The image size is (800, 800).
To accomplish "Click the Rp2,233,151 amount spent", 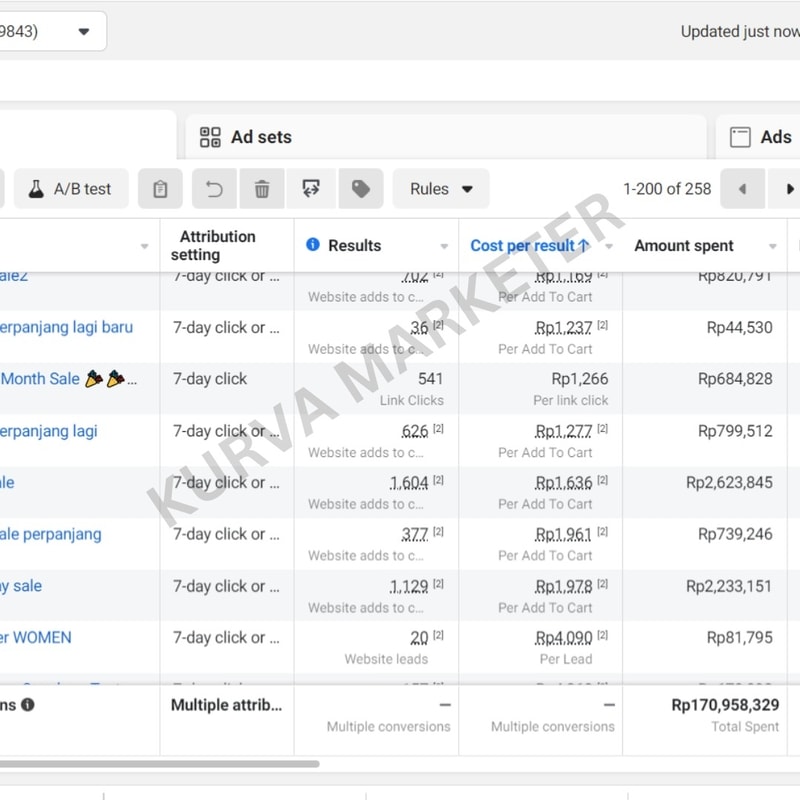I will [729, 586].
